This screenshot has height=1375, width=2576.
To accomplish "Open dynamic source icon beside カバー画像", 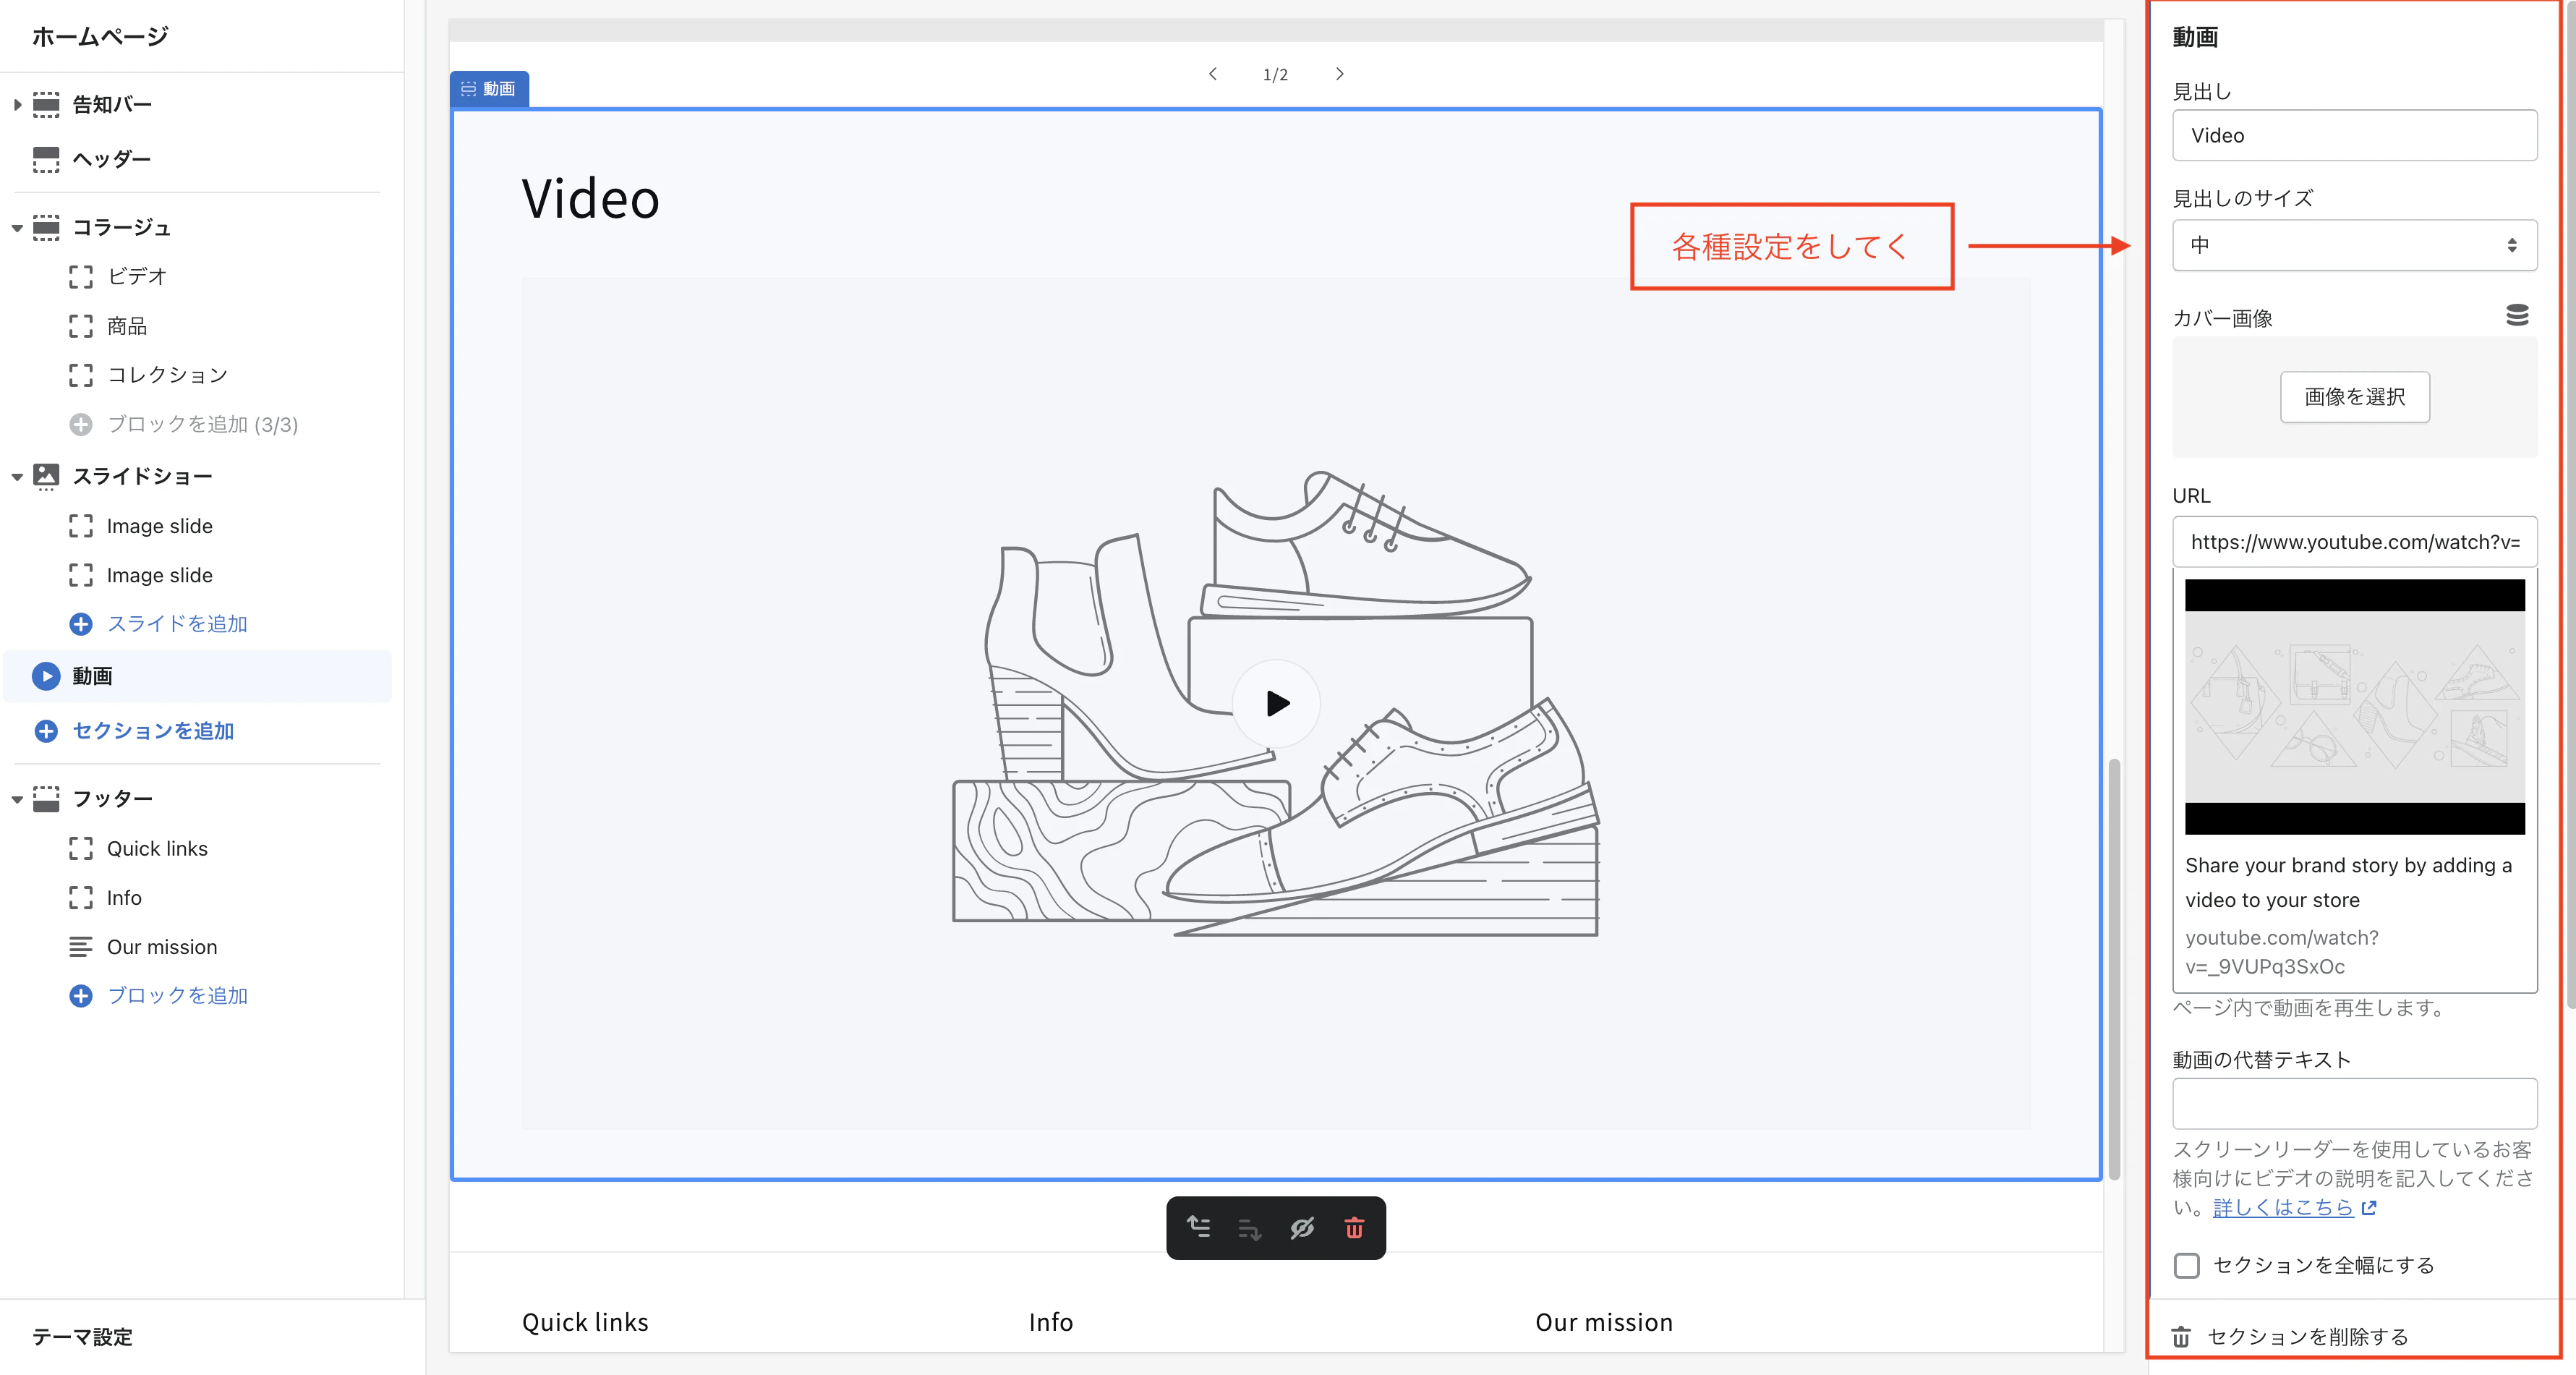I will [x=2517, y=316].
